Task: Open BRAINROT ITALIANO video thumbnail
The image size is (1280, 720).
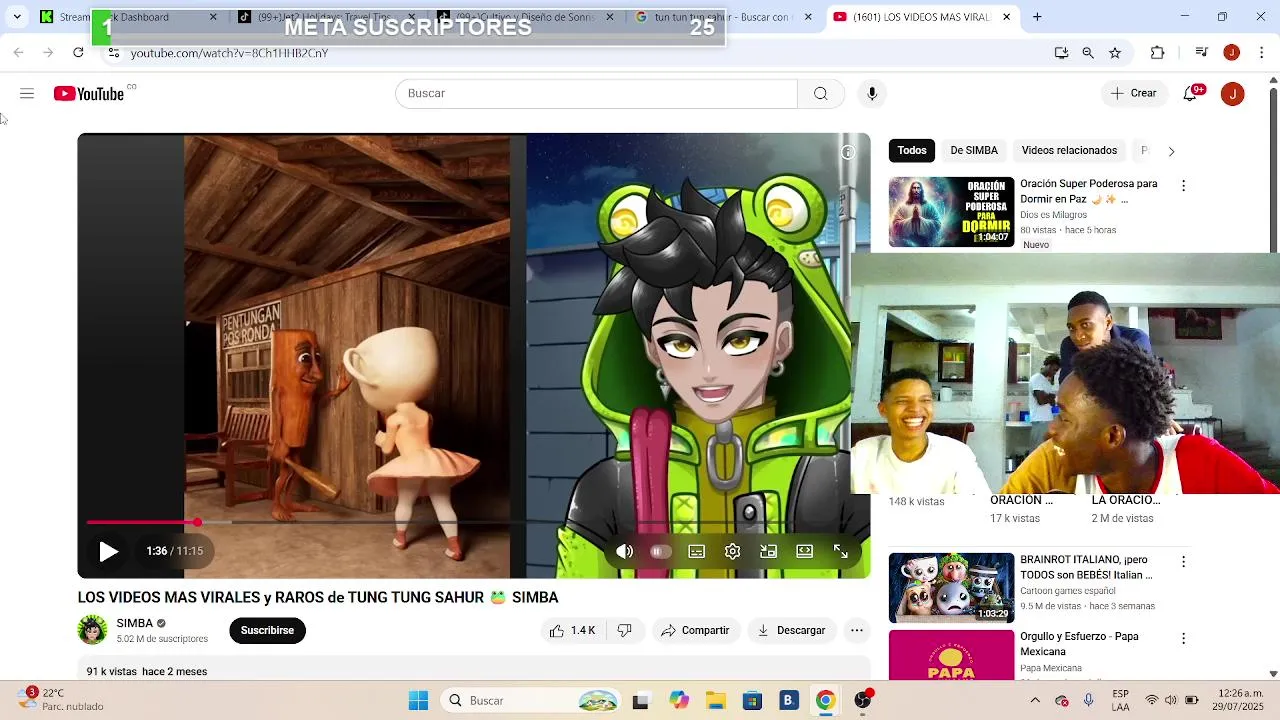Action: (951, 588)
